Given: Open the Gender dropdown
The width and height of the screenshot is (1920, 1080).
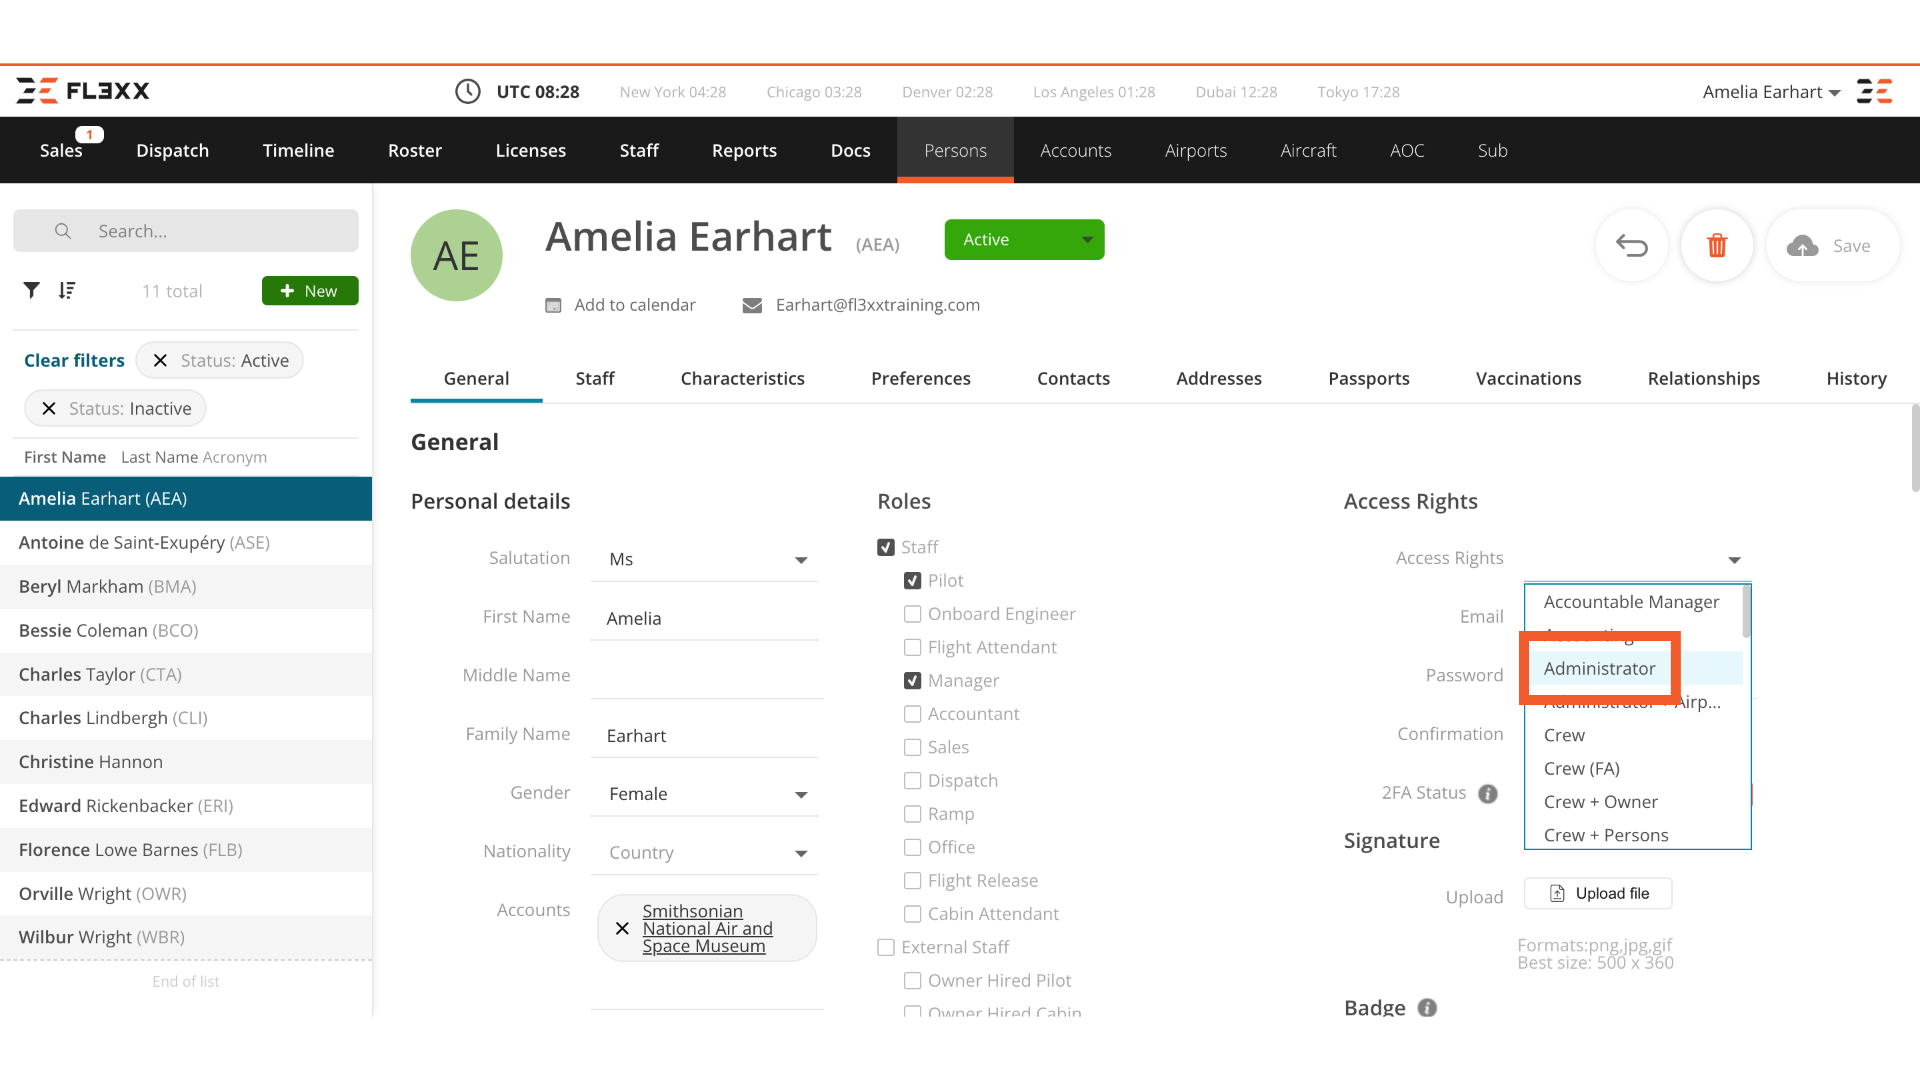Looking at the screenshot, I should coord(800,794).
